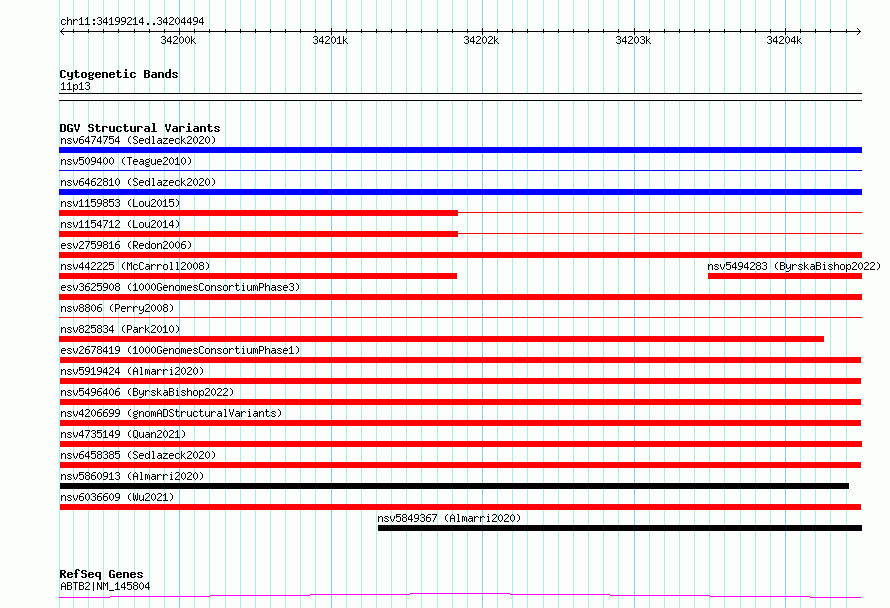This screenshot has width=890, height=608.
Task: Click the 34202k ruler position marker
Action: (481, 40)
